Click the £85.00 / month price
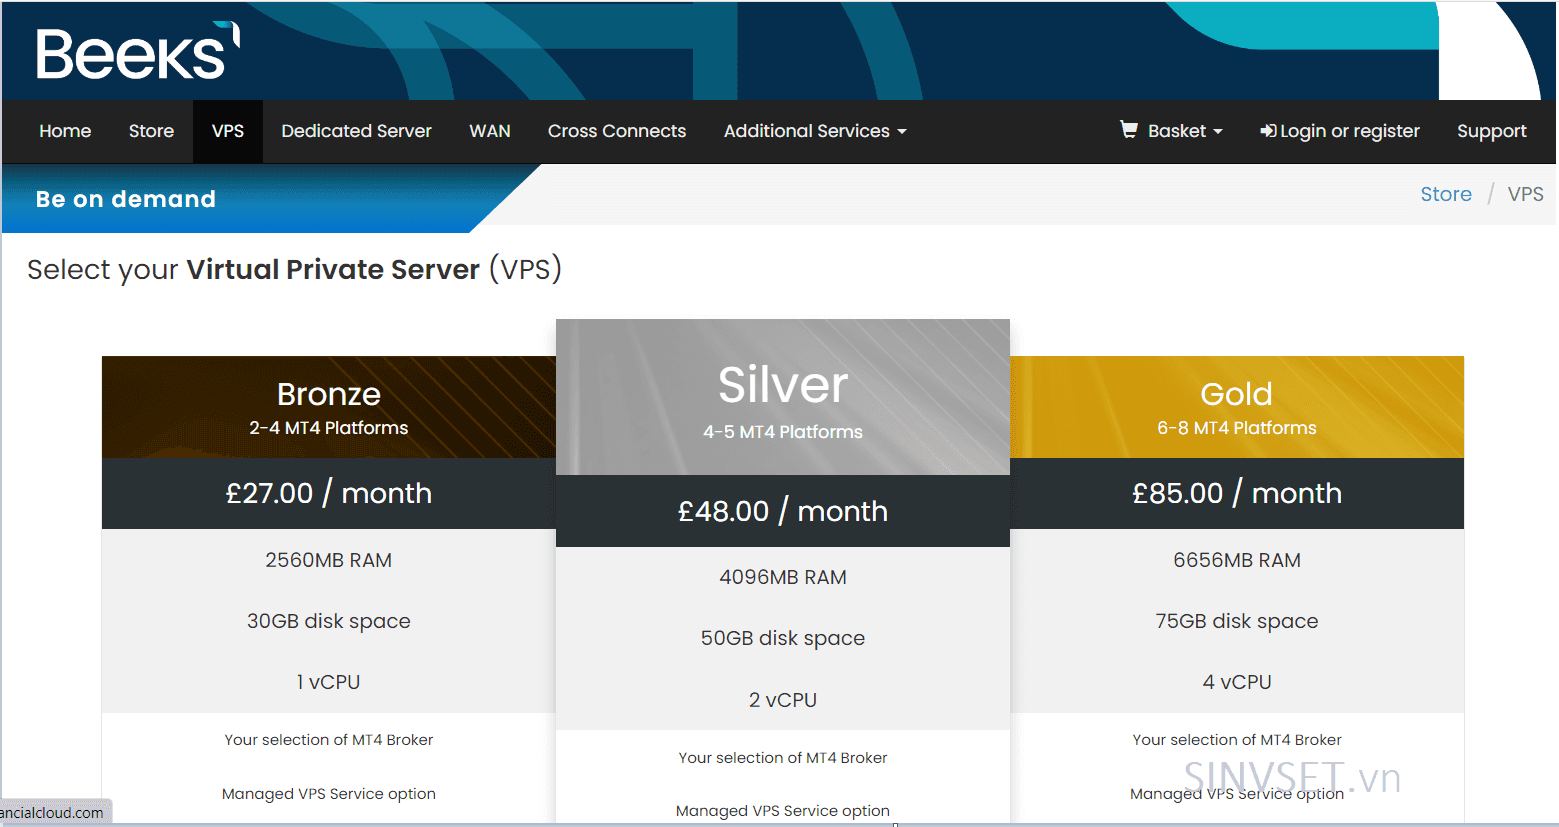The height and width of the screenshot is (827, 1559). [x=1237, y=493]
